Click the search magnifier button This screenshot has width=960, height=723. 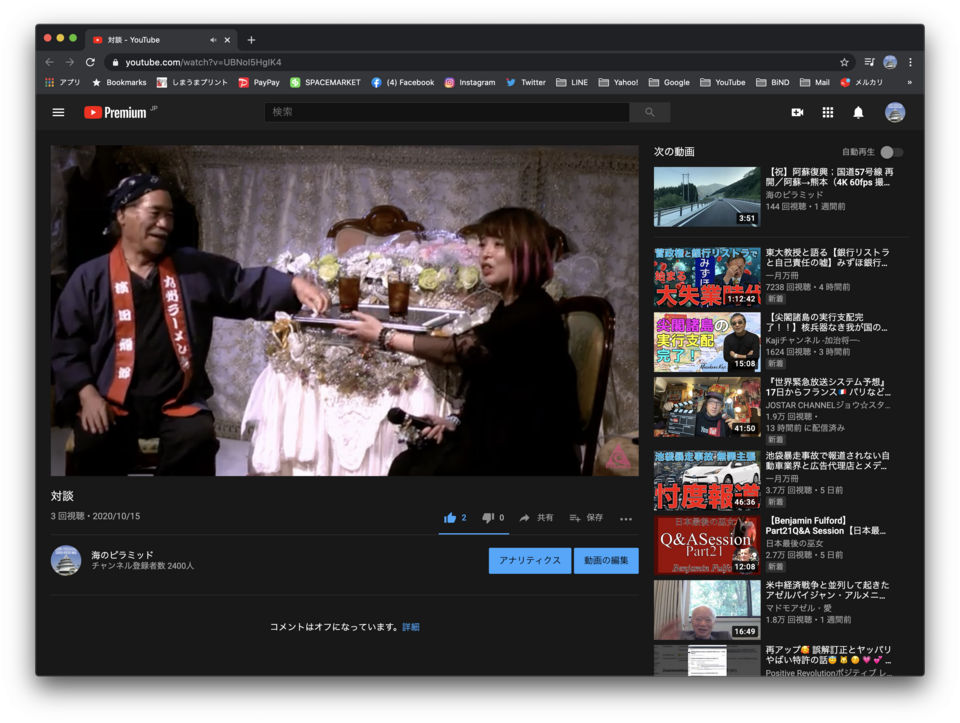coord(650,112)
